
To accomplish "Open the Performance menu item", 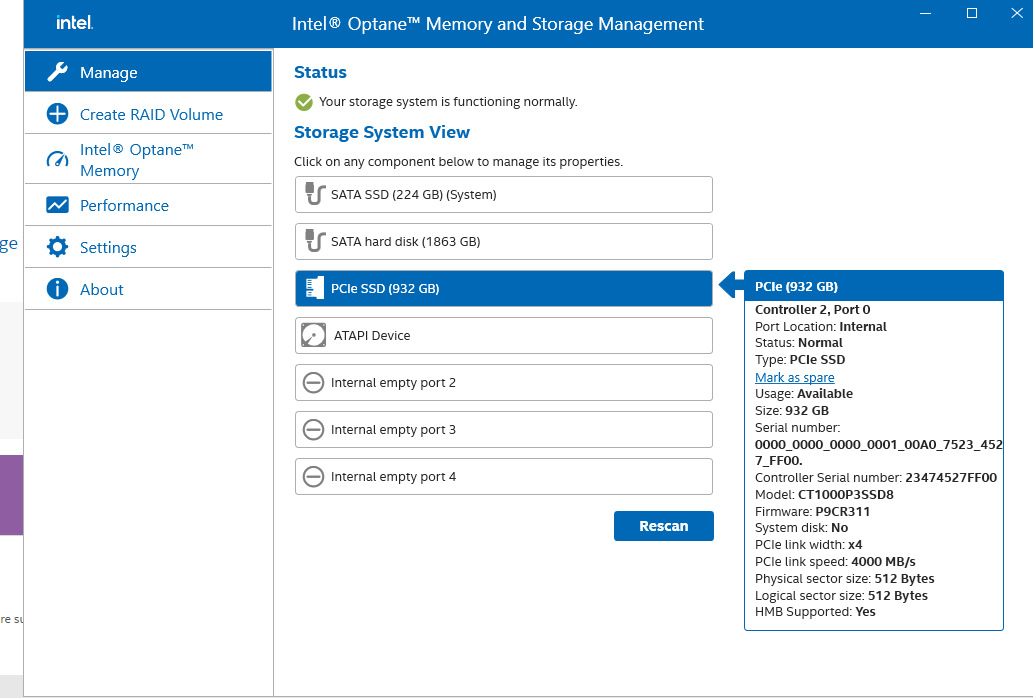I will (x=124, y=205).
